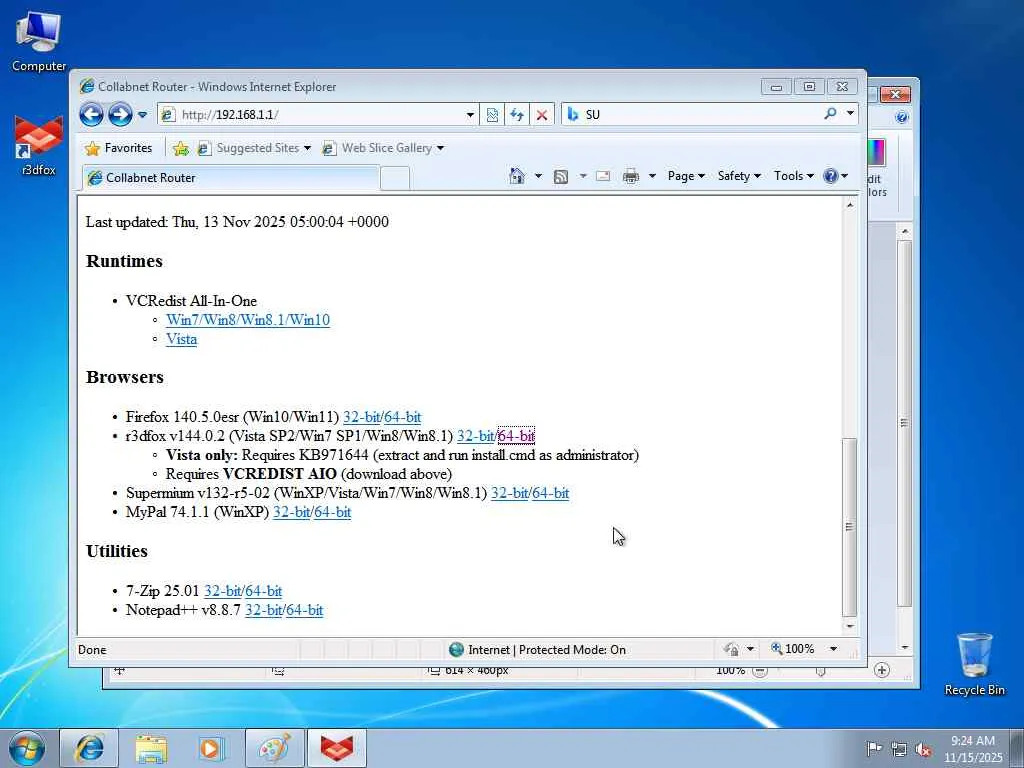Screen dimensions: 1024x768
Task: Open Windows Explorer from the taskbar
Action: coord(151,748)
